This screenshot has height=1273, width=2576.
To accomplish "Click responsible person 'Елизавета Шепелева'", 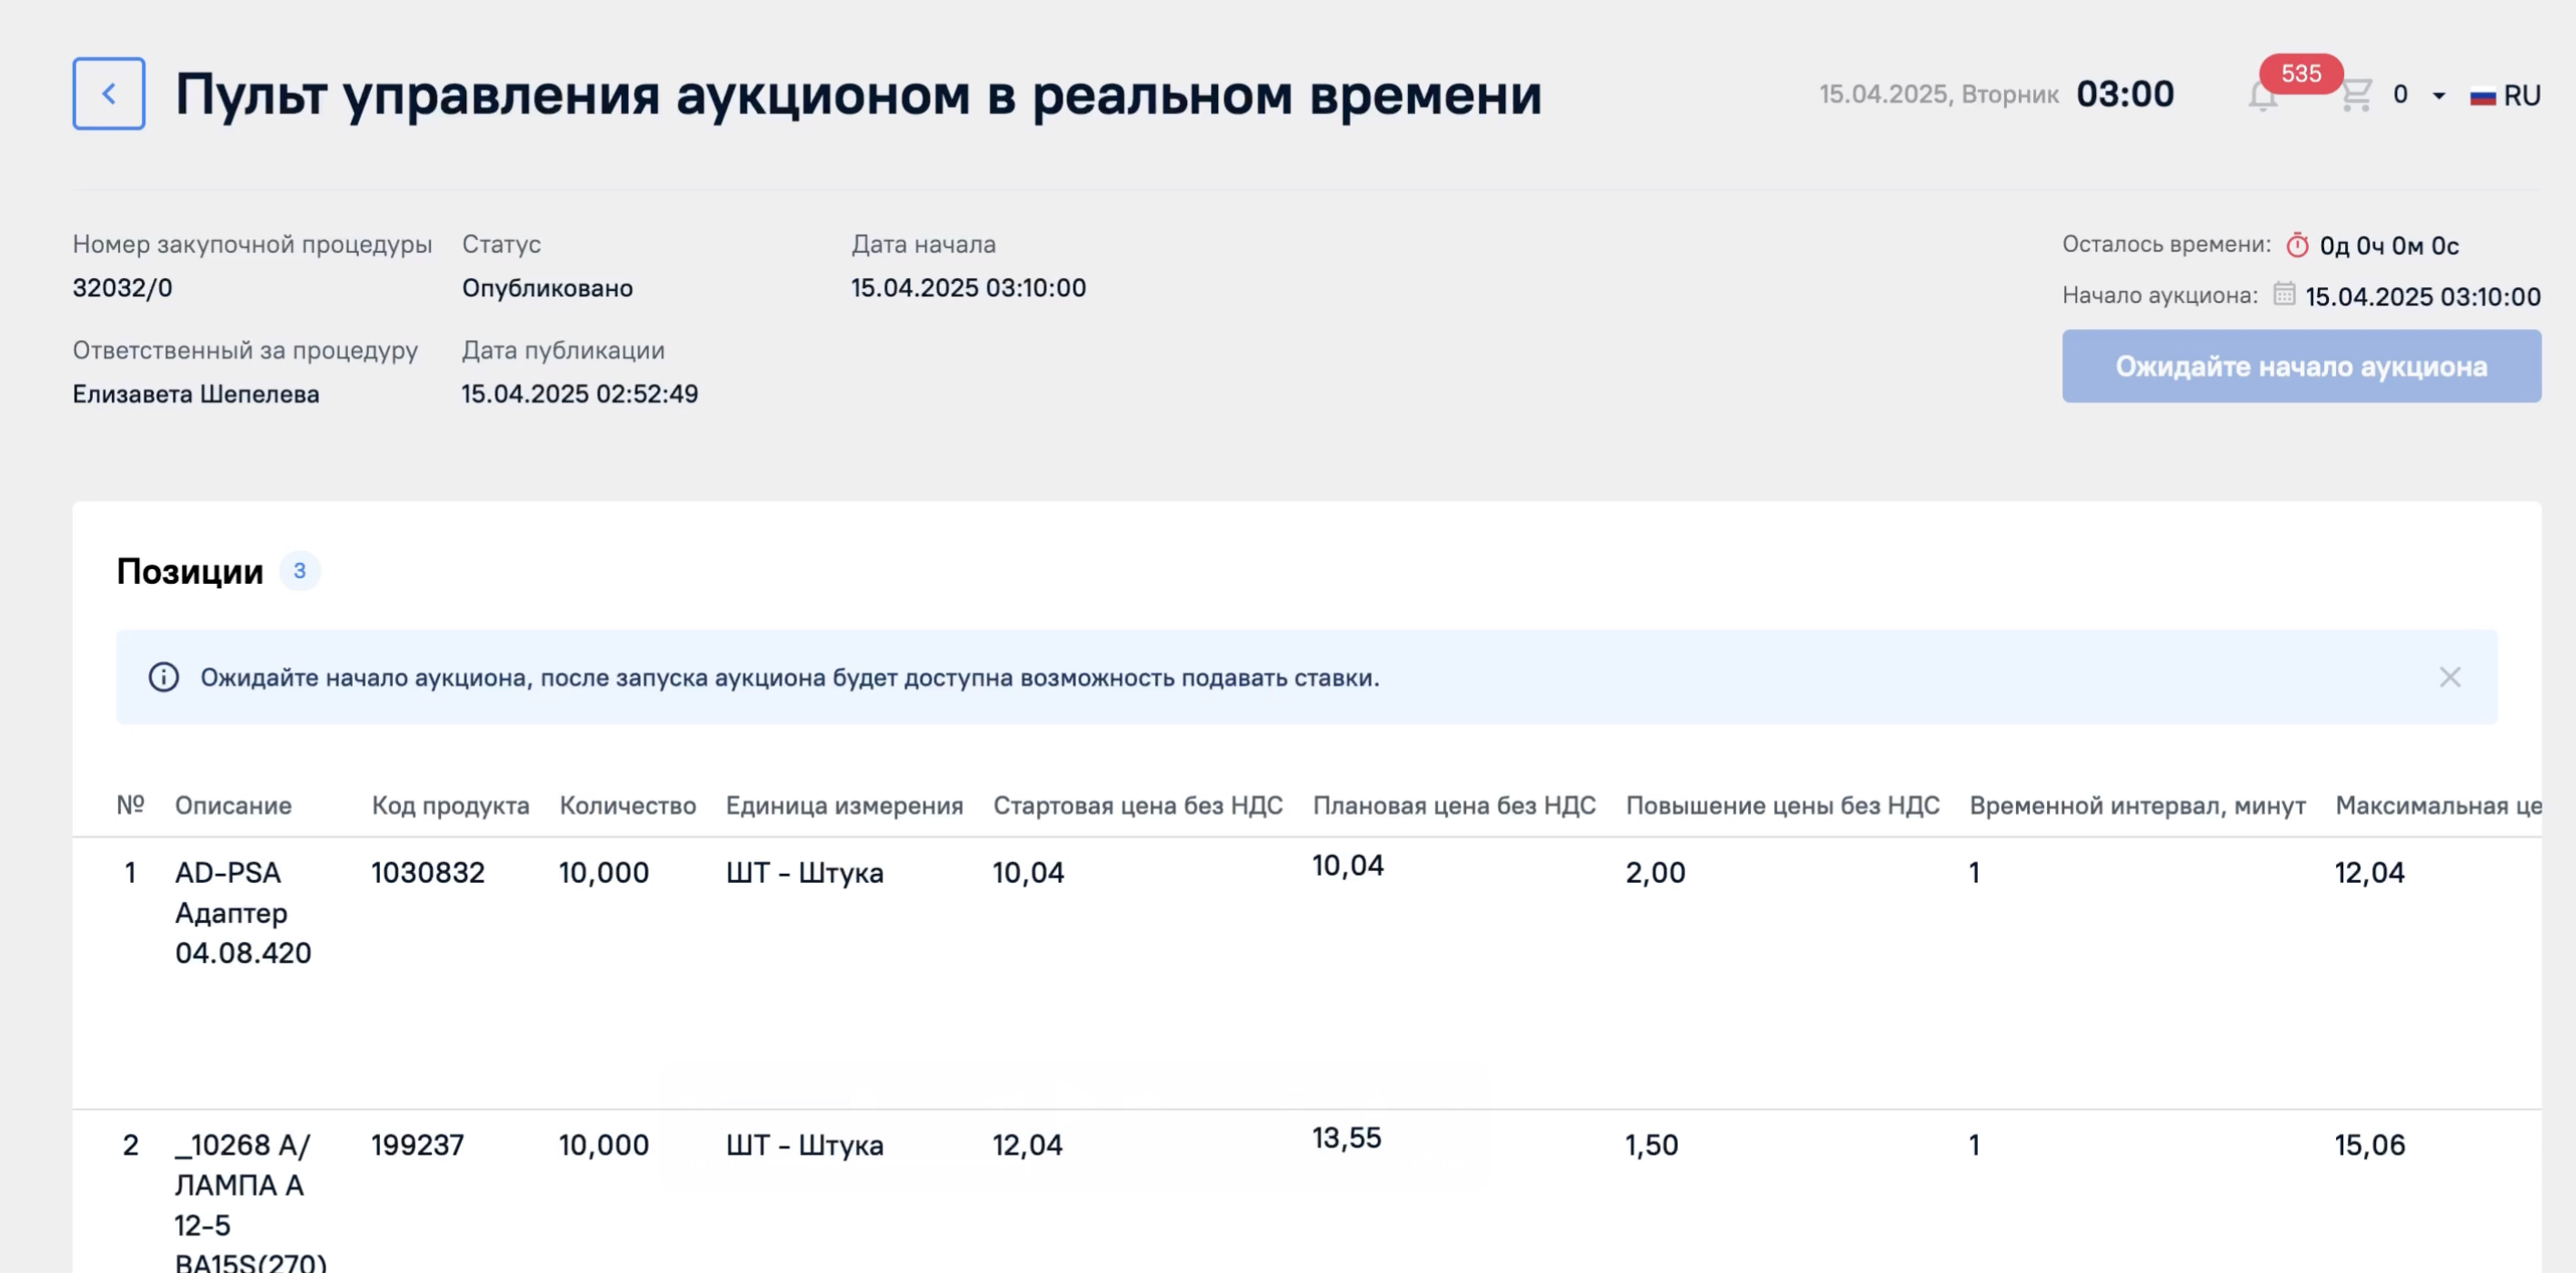I will click(196, 394).
